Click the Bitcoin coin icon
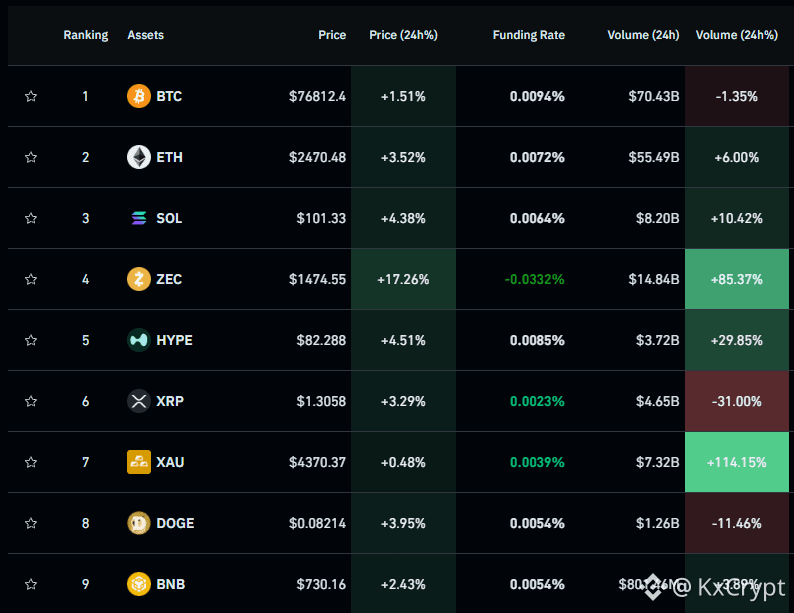794x613 pixels. point(139,96)
